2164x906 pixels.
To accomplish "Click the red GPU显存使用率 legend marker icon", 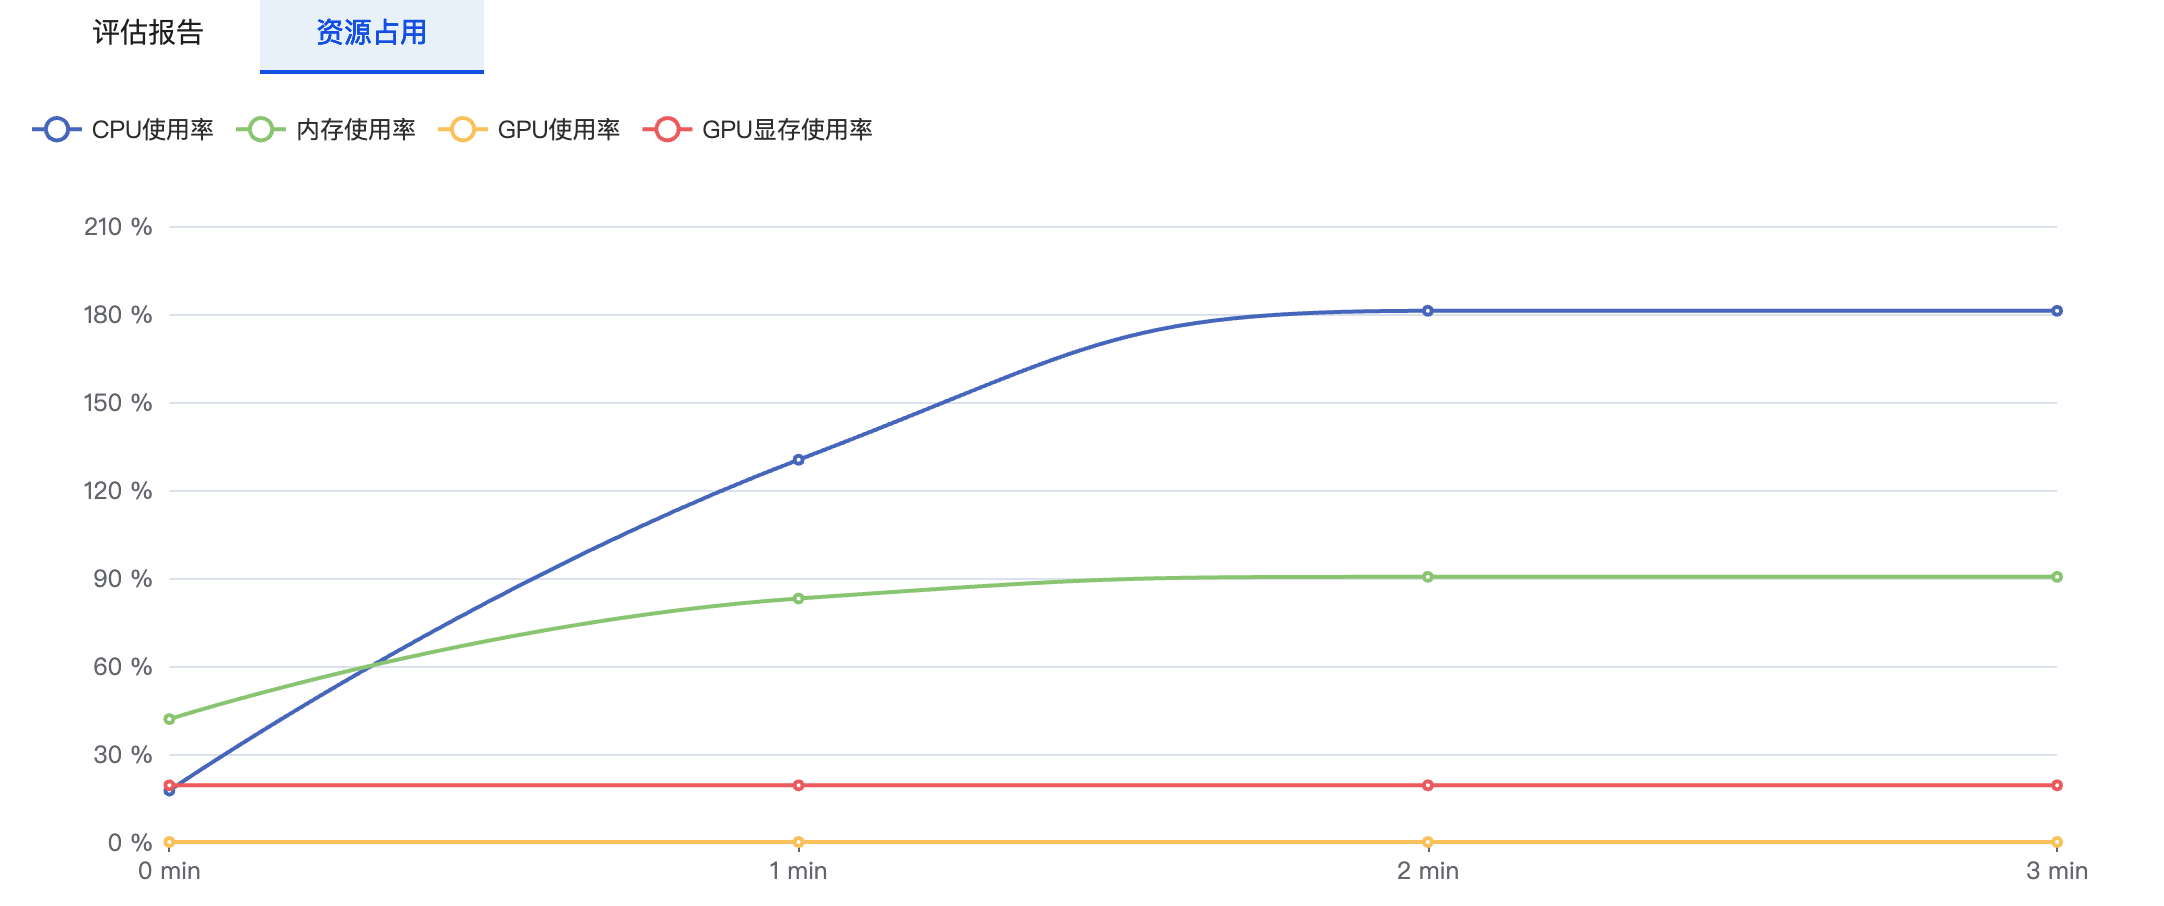I will tap(667, 130).
